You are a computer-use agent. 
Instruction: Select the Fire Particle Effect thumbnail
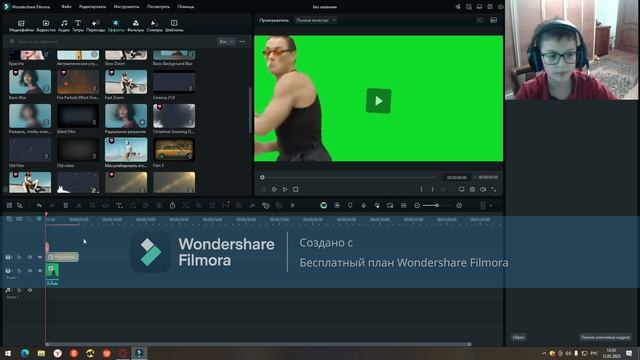[78, 82]
